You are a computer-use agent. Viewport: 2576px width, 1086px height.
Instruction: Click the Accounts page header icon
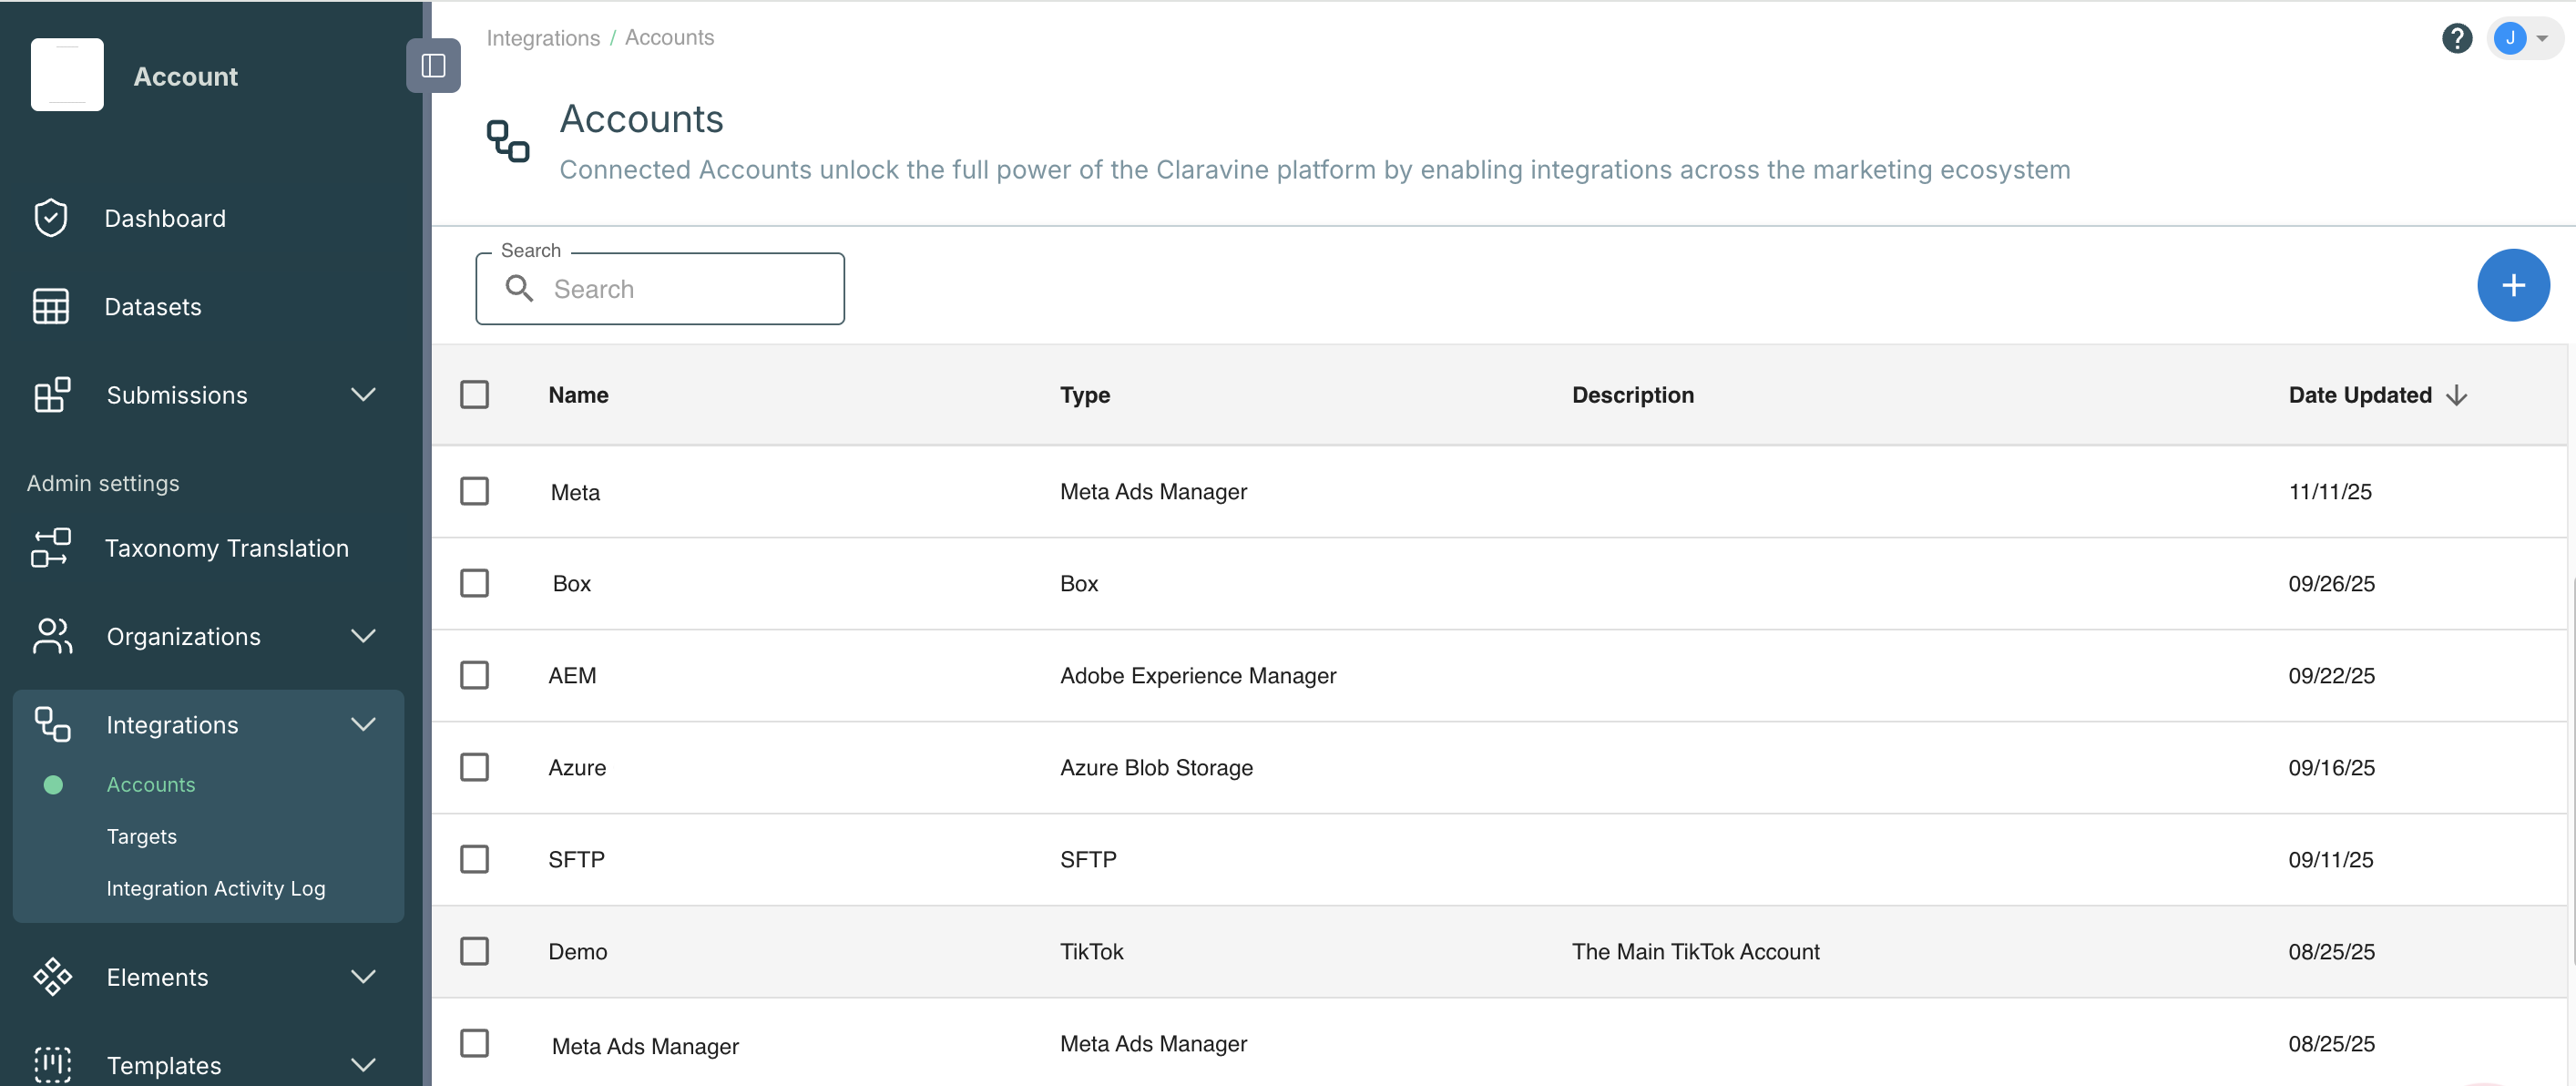(x=508, y=141)
